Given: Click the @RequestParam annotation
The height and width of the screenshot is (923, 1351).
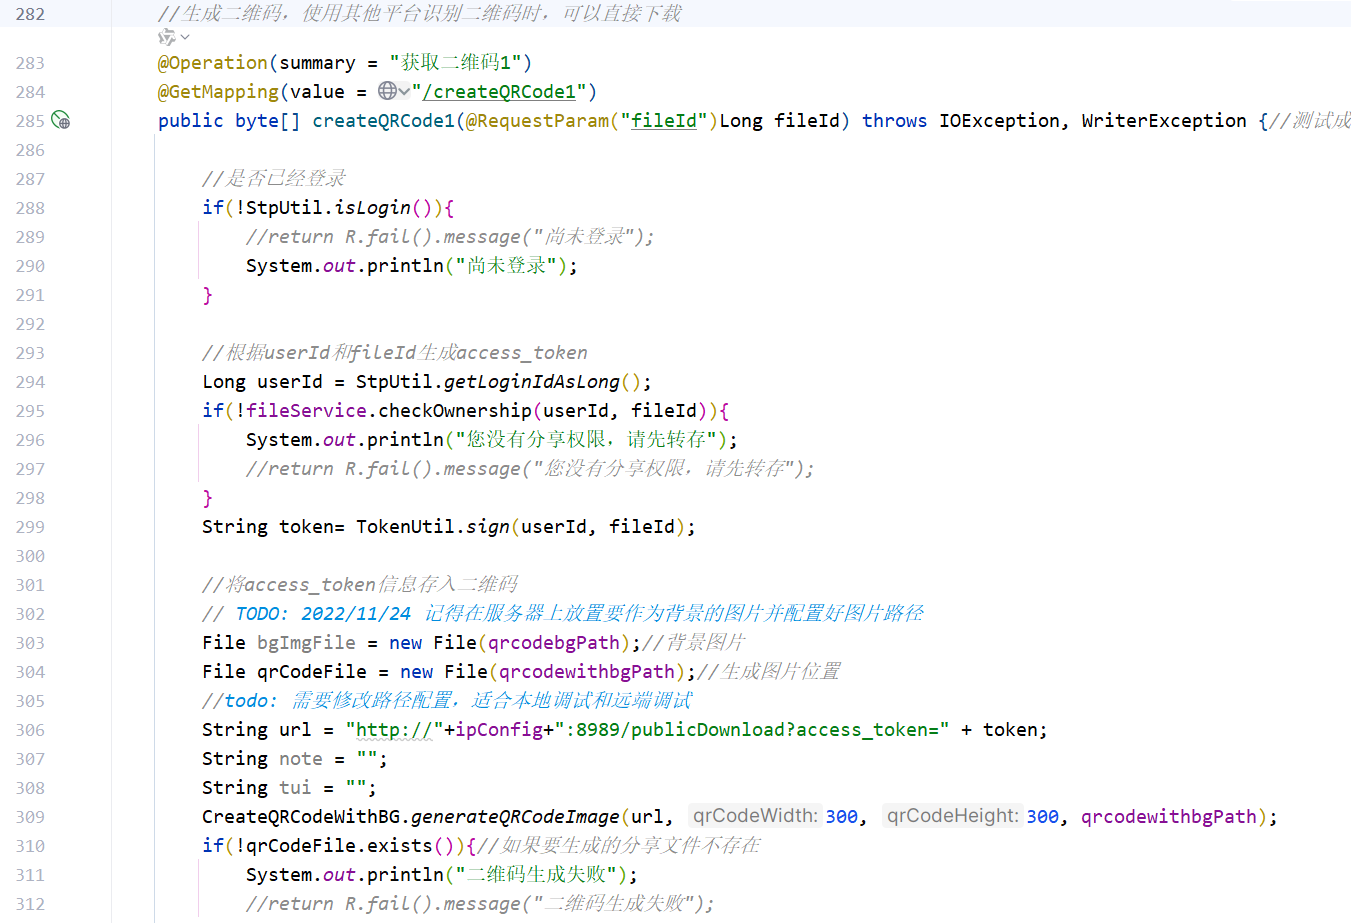Looking at the screenshot, I should click(x=537, y=120).
